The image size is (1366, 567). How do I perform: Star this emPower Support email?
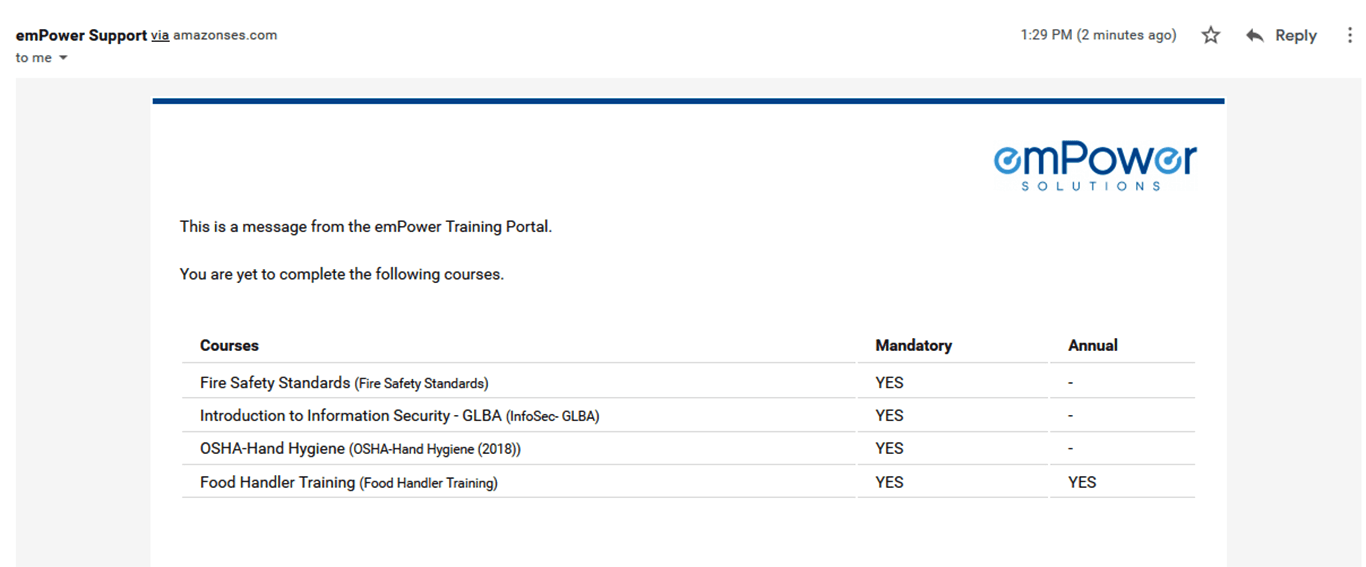[x=1211, y=36]
